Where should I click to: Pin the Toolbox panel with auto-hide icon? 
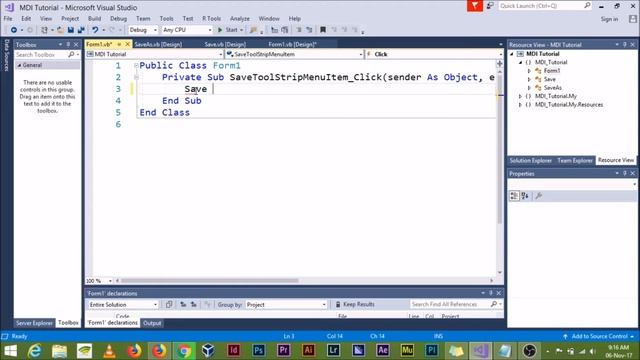68,44
